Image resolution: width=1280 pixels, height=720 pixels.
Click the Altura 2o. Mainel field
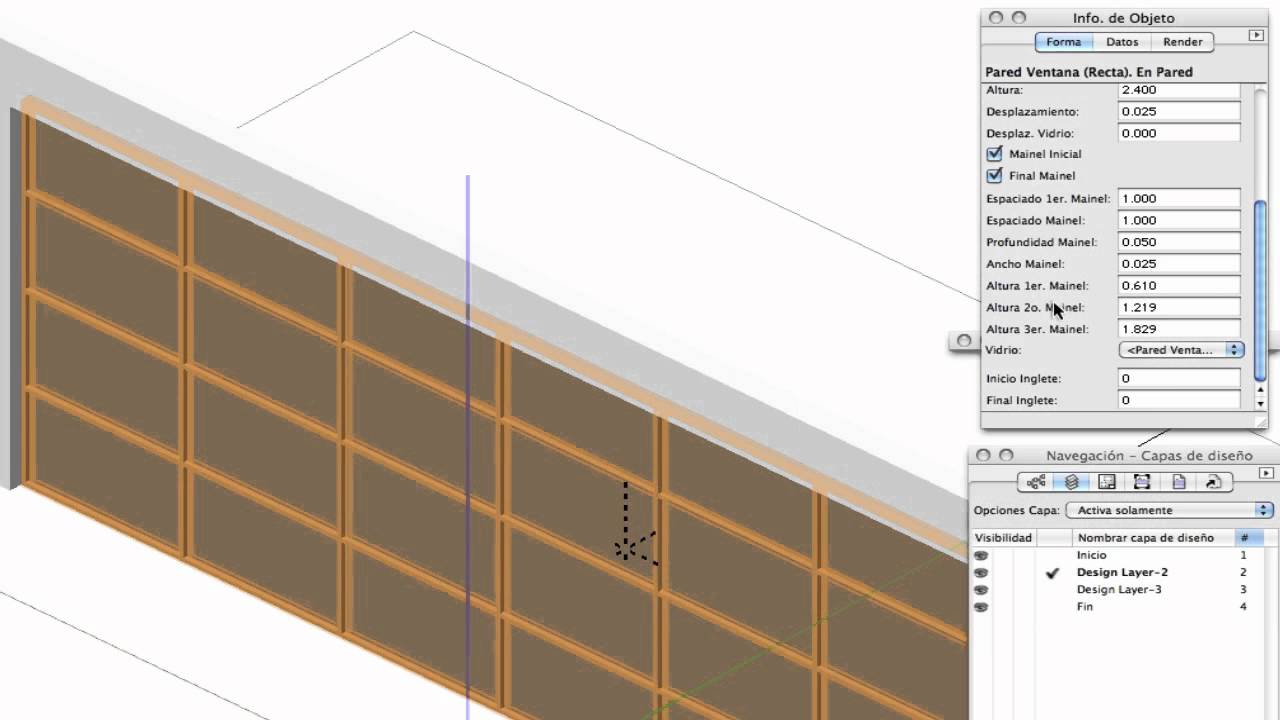(1179, 307)
